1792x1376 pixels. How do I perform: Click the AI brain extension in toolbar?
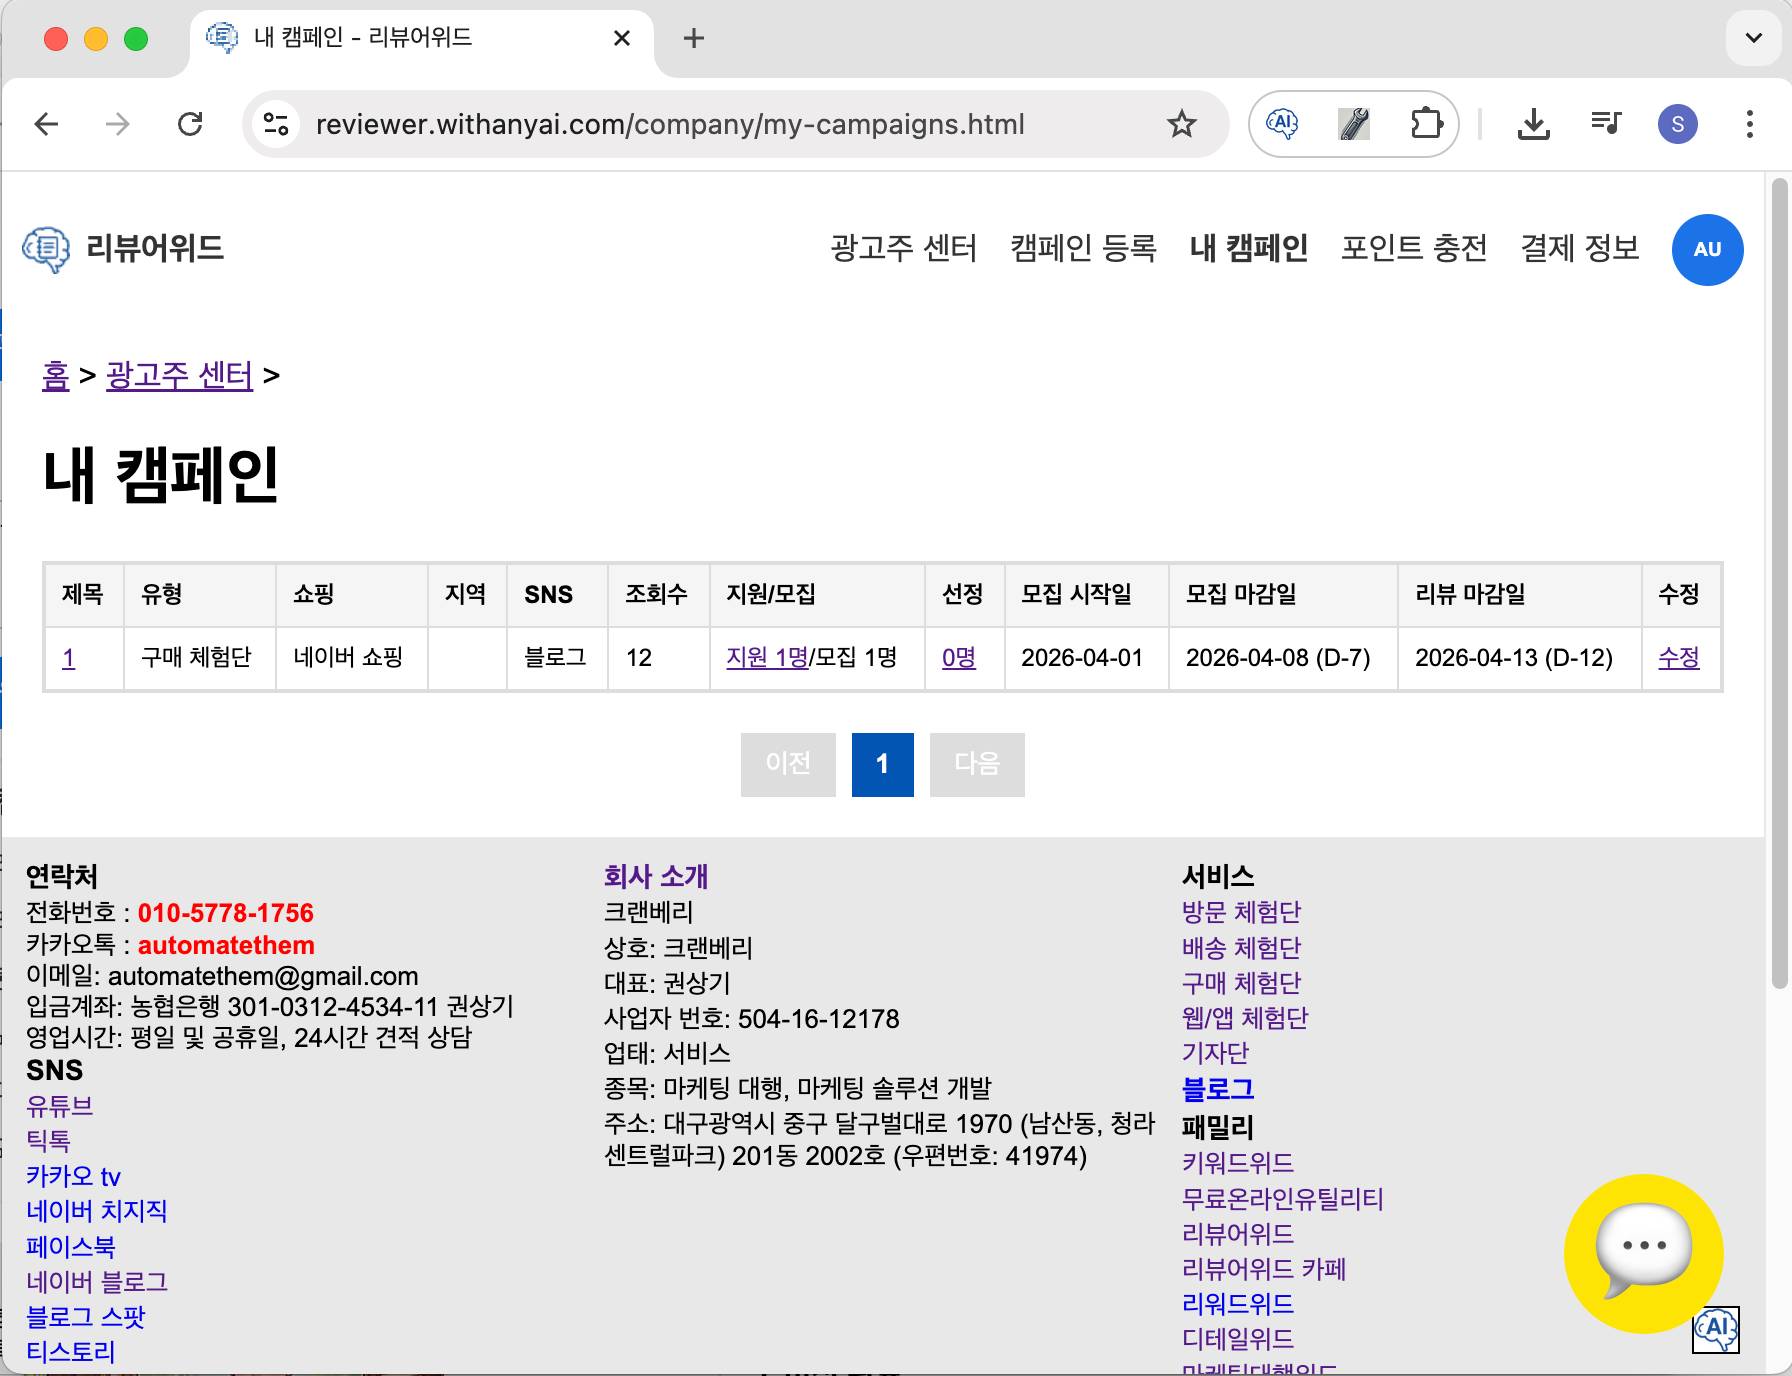(1282, 124)
